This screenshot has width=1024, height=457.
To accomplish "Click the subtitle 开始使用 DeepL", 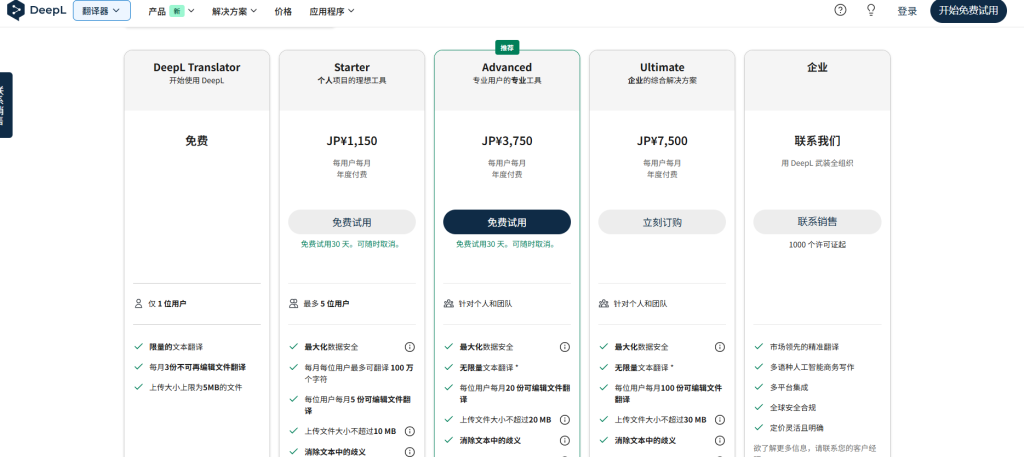I will 197,81.
